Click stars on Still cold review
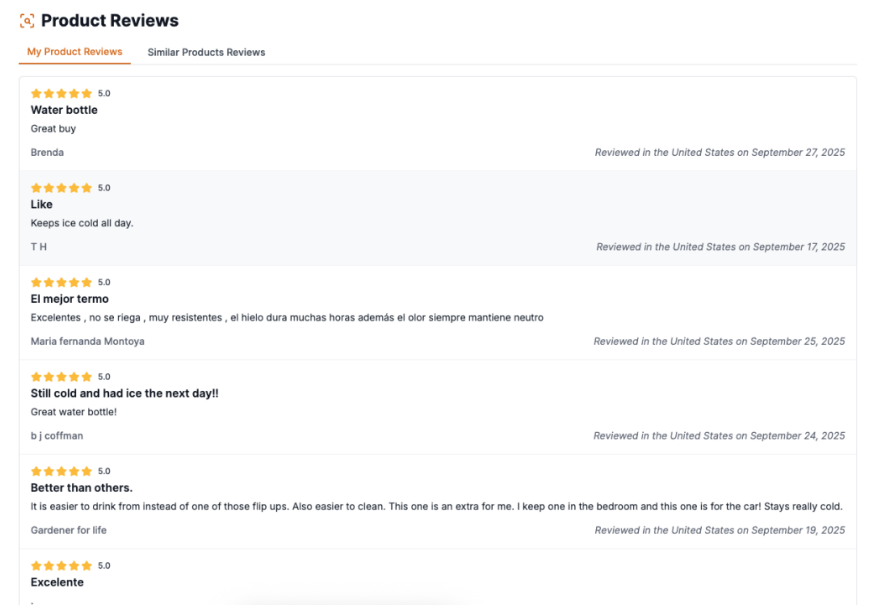The height and width of the screenshot is (612, 870). coord(61,377)
